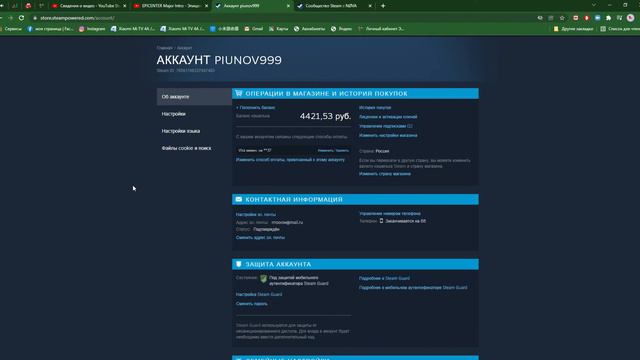Image resolution: width=640 pixels, height=360 pixels.
Task: Open the Facebook 'моя страница' bookmark
Action: coord(50,29)
